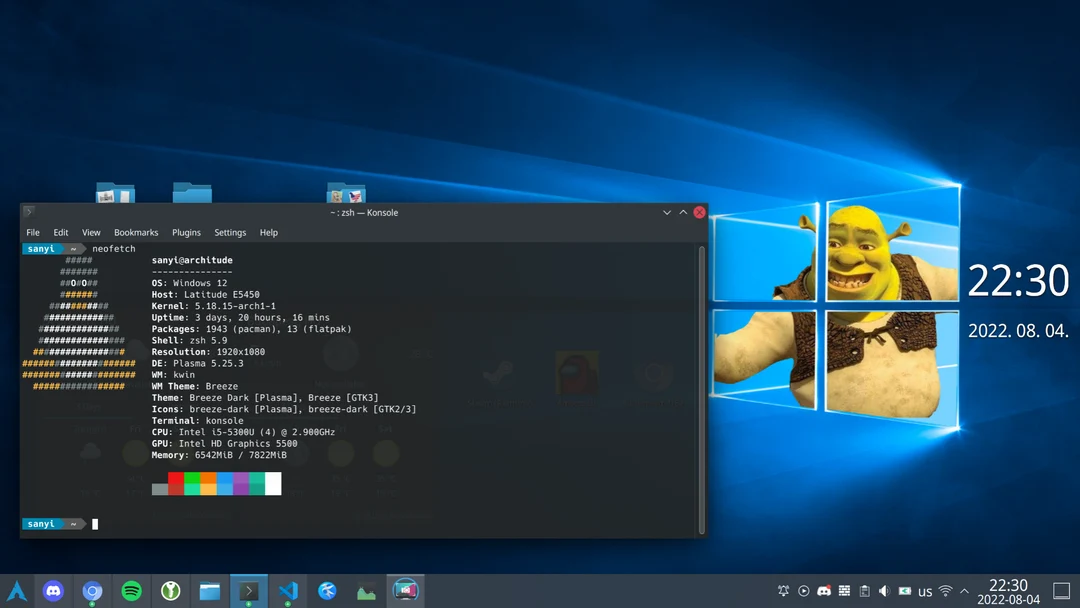Image resolution: width=1080 pixels, height=608 pixels.
Task: Switch the 'us' keyboard layout indicator
Action: click(x=925, y=591)
